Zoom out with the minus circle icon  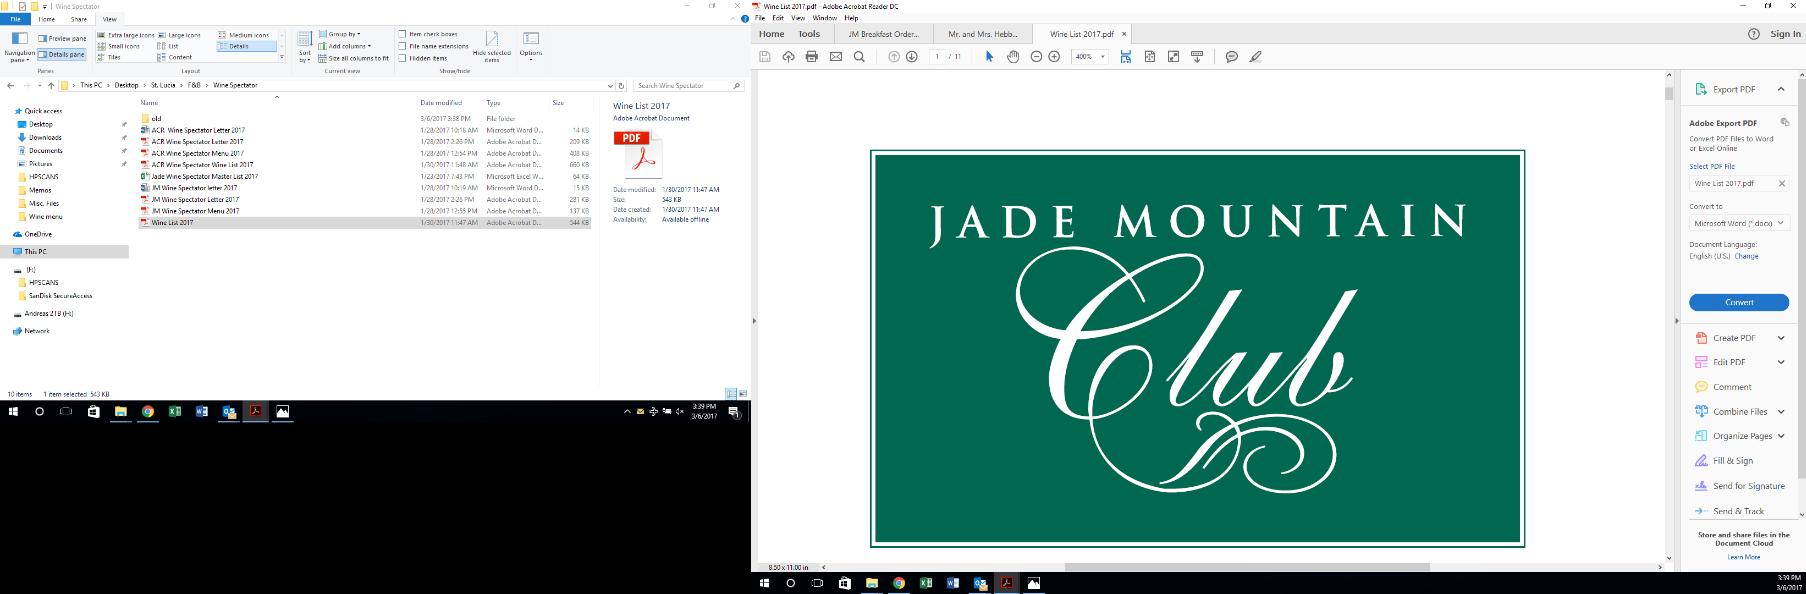click(1036, 57)
